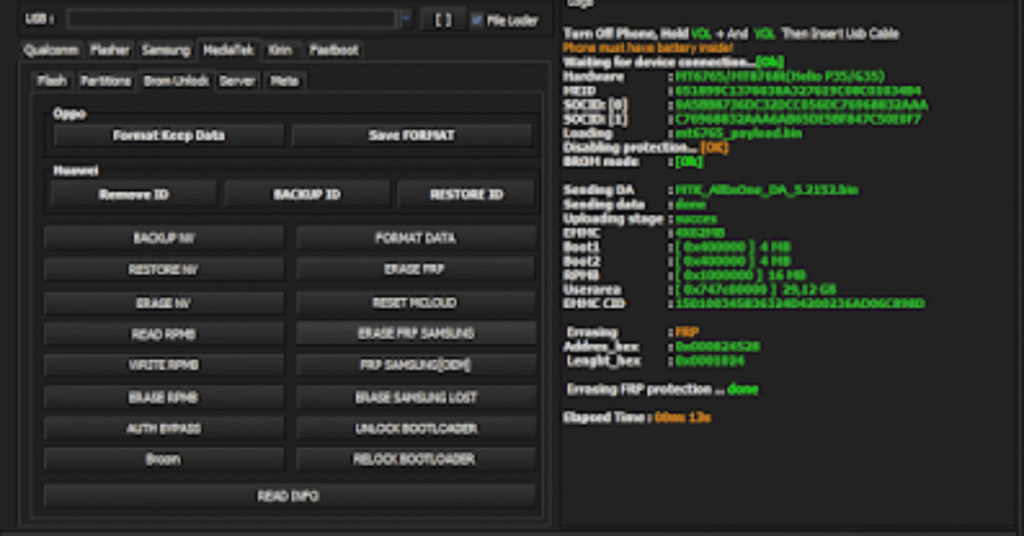This screenshot has height=536, width=1024.
Task: Click the 'Sending DA' log line
Action: [711, 190]
